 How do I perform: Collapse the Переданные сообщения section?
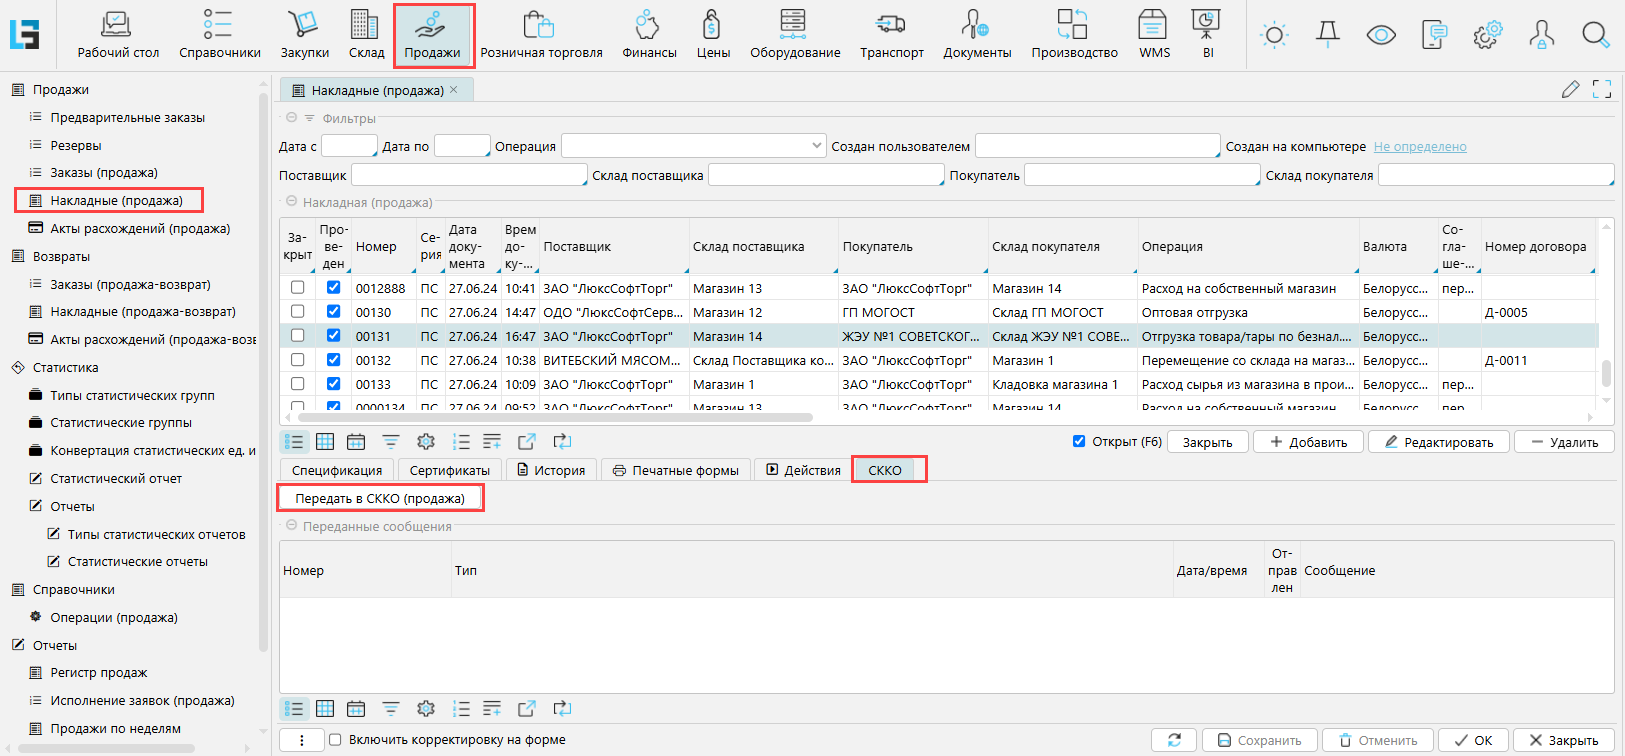pos(292,526)
